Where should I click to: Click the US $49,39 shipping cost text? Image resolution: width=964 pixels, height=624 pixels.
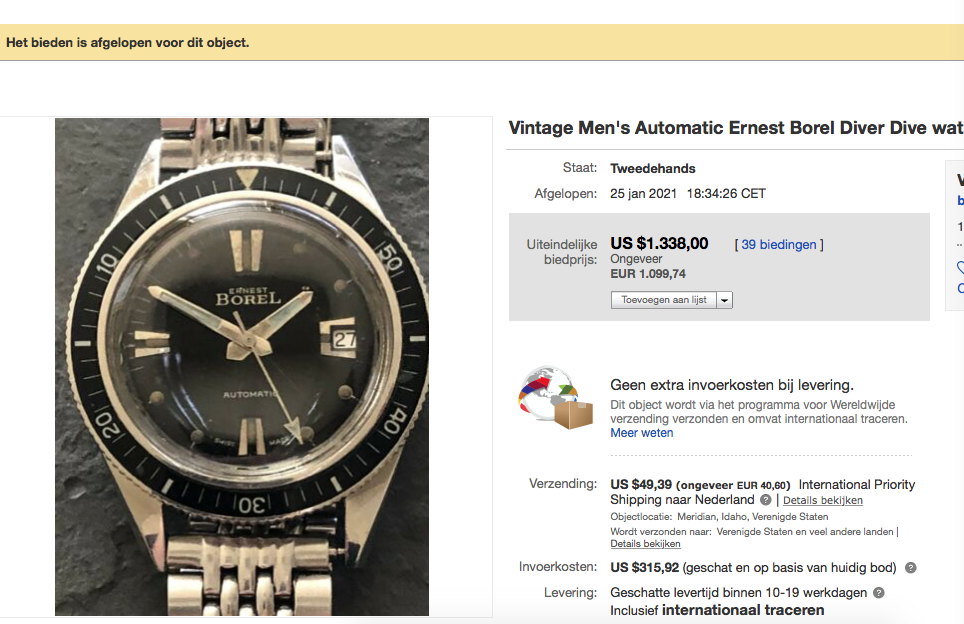tap(641, 484)
